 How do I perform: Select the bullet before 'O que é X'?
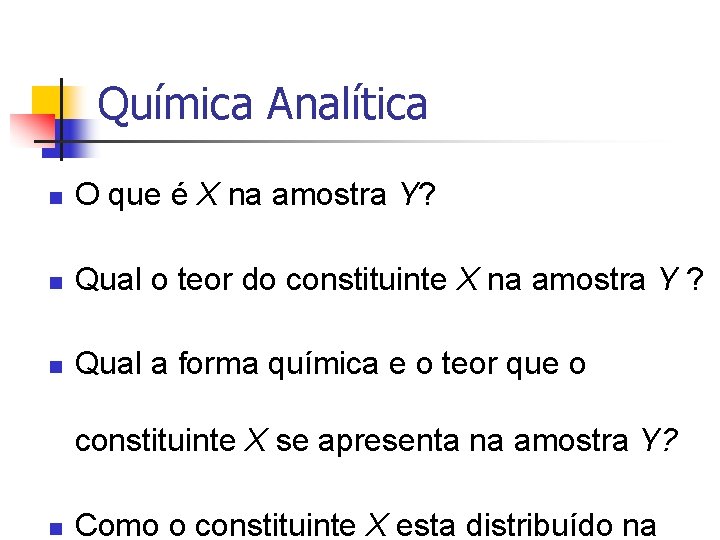56,197
